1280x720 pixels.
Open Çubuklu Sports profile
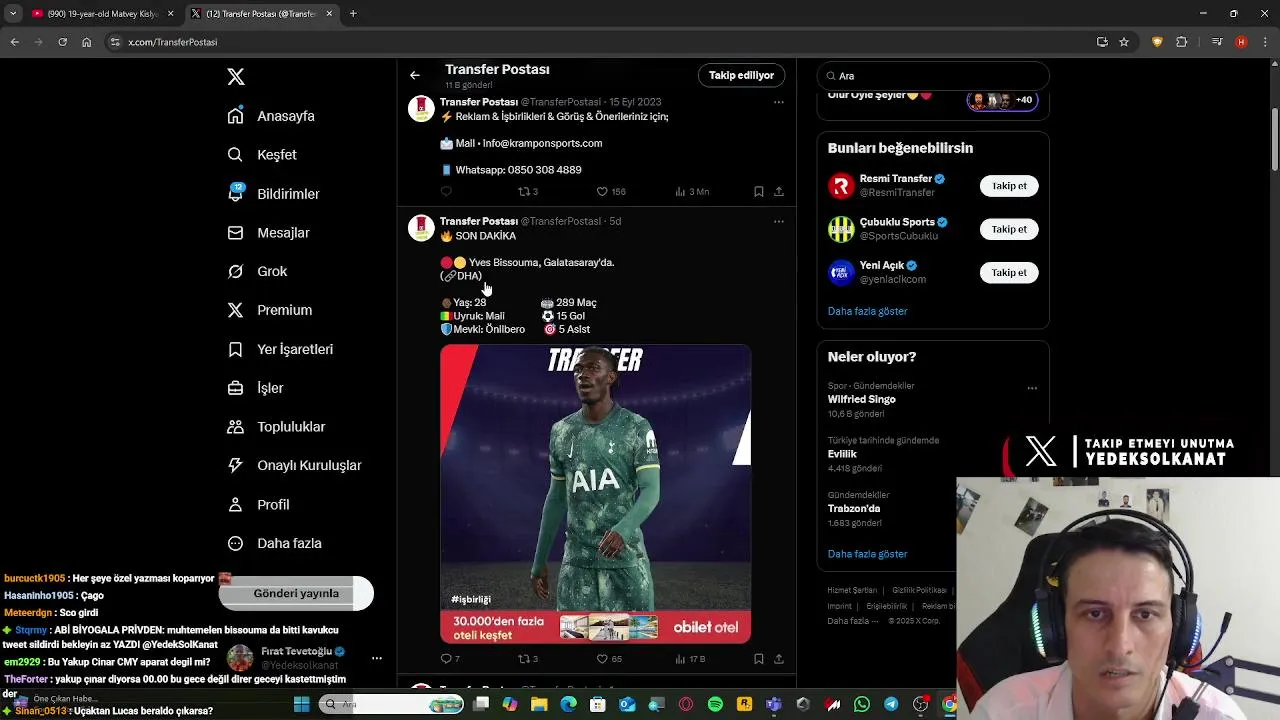(897, 222)
